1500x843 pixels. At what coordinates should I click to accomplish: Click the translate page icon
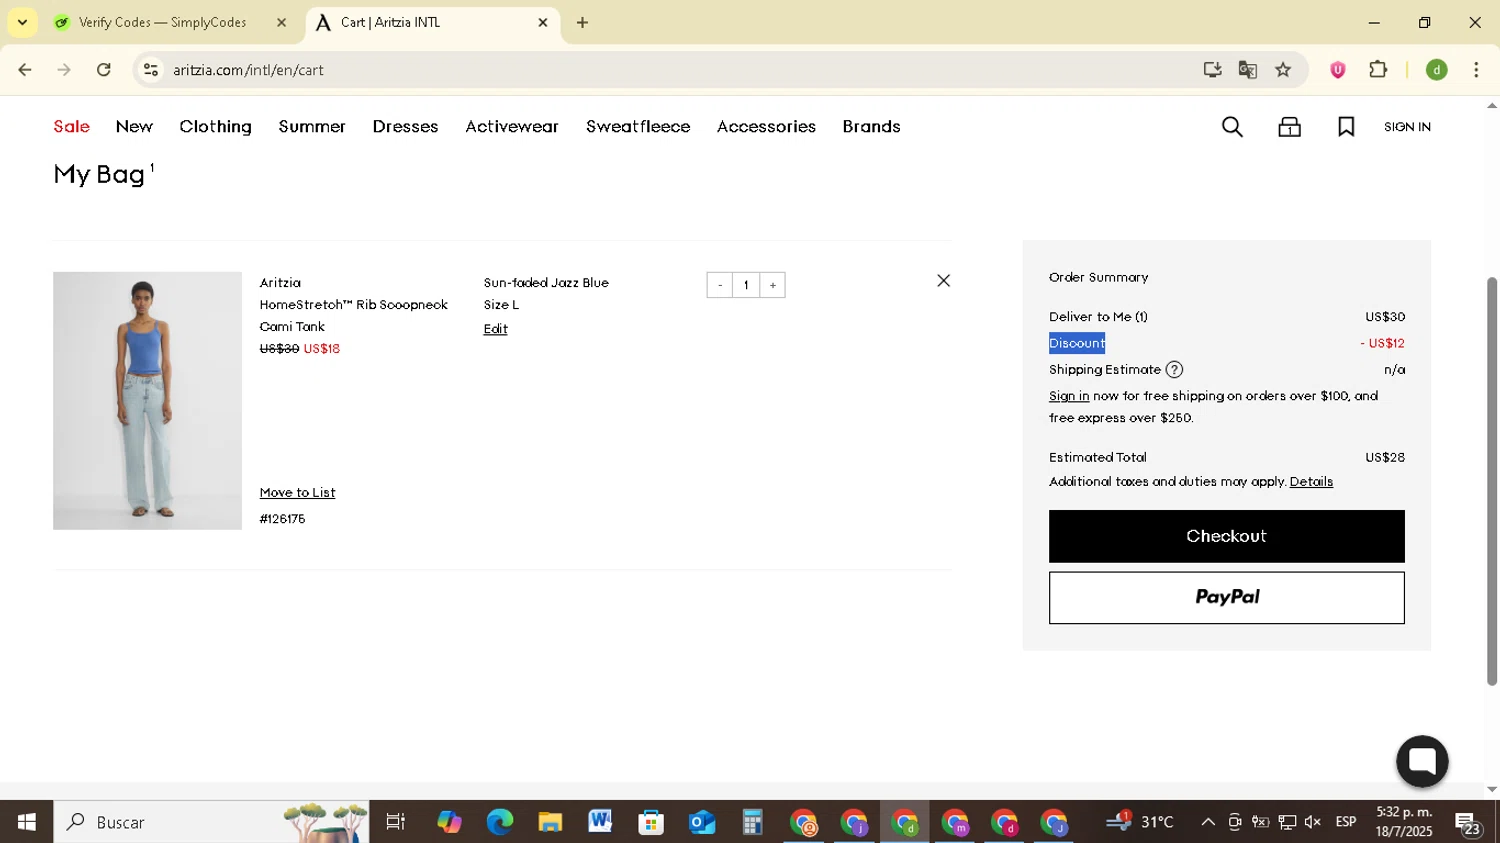click(1247, 70)
